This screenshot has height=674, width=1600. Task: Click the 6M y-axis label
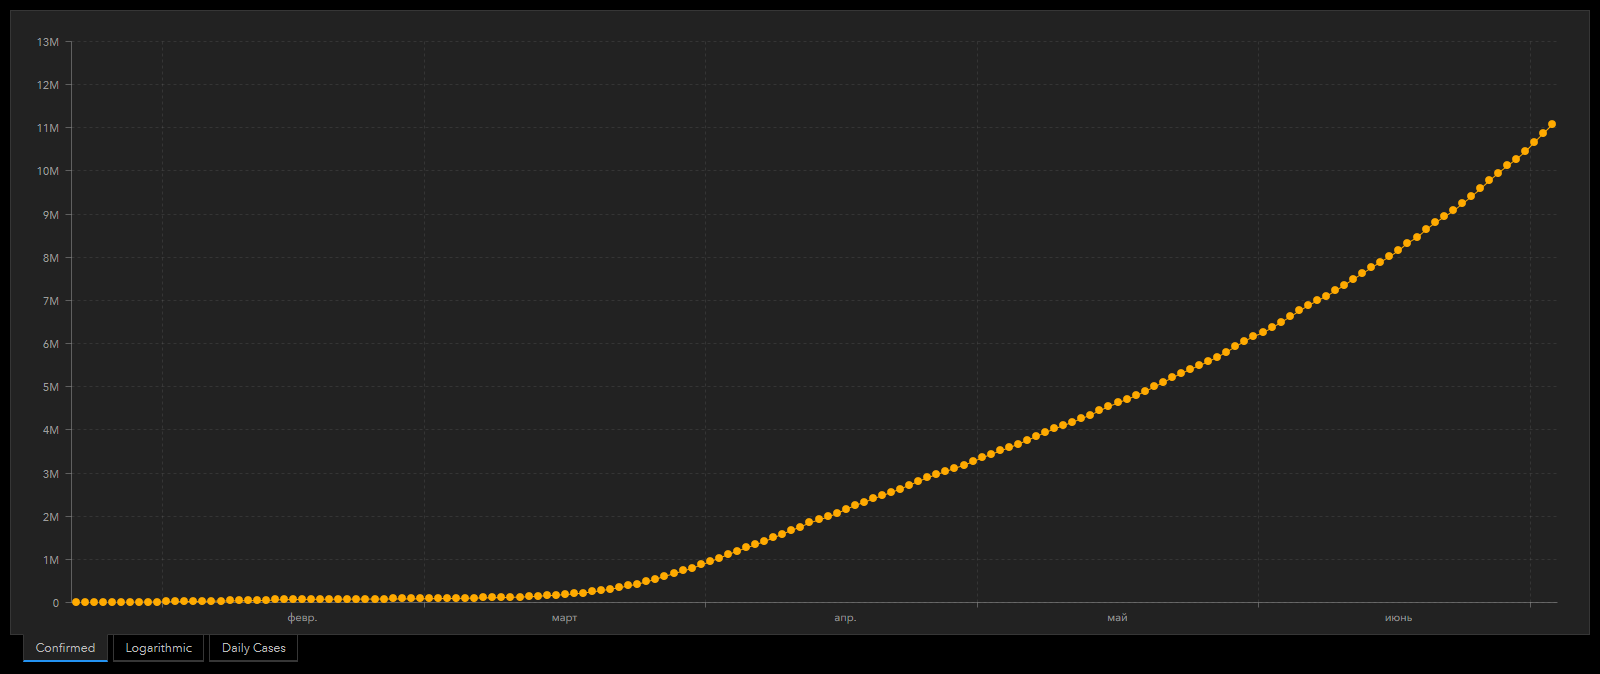coord(51,344)
